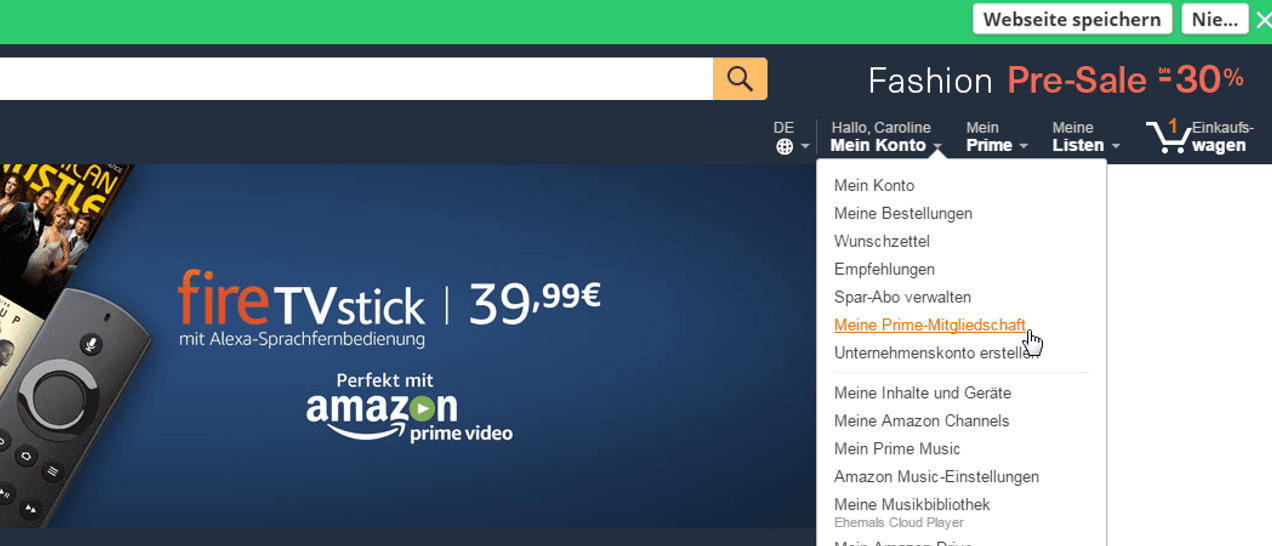Image resolution: width=1272 pixels, height=546 pixels.
Task: Select Spar-Abo verwalten menu entry
Action: click(x=902, y=297)
